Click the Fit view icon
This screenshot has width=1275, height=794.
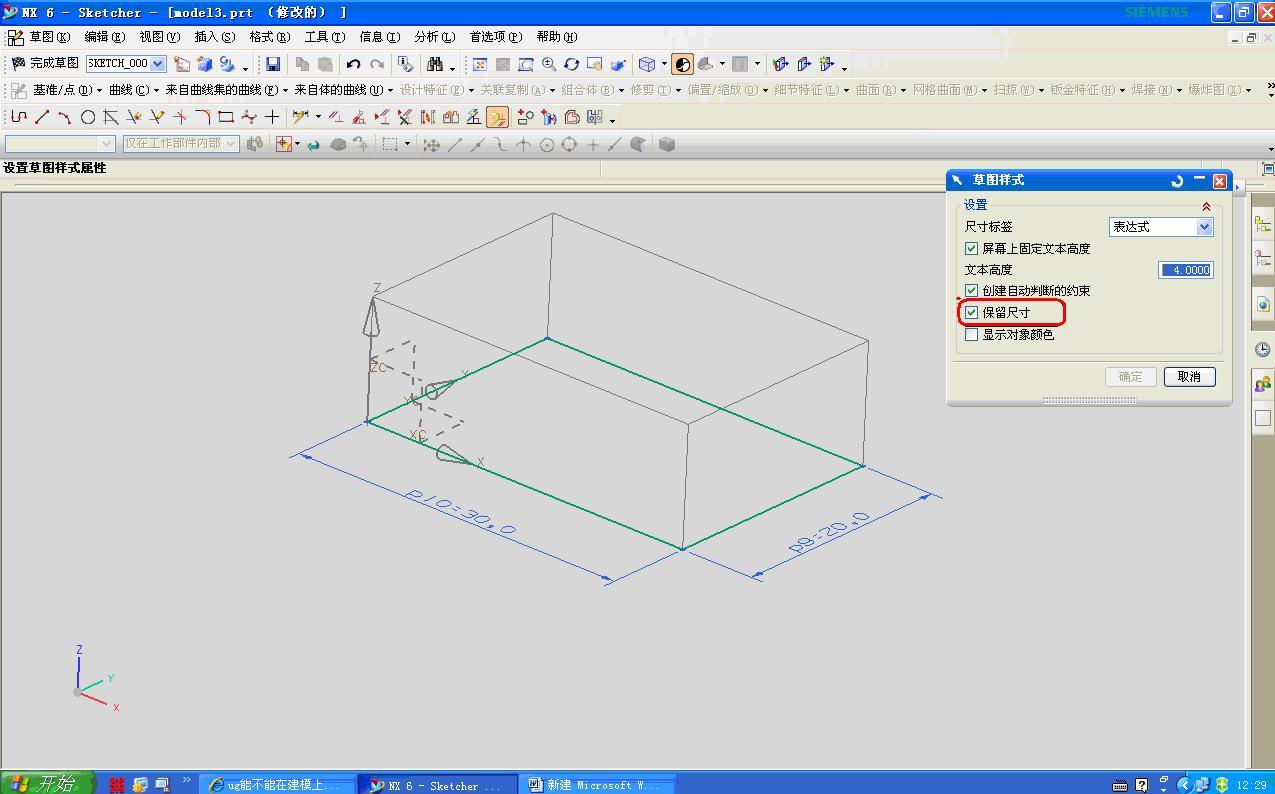point(479,64)
